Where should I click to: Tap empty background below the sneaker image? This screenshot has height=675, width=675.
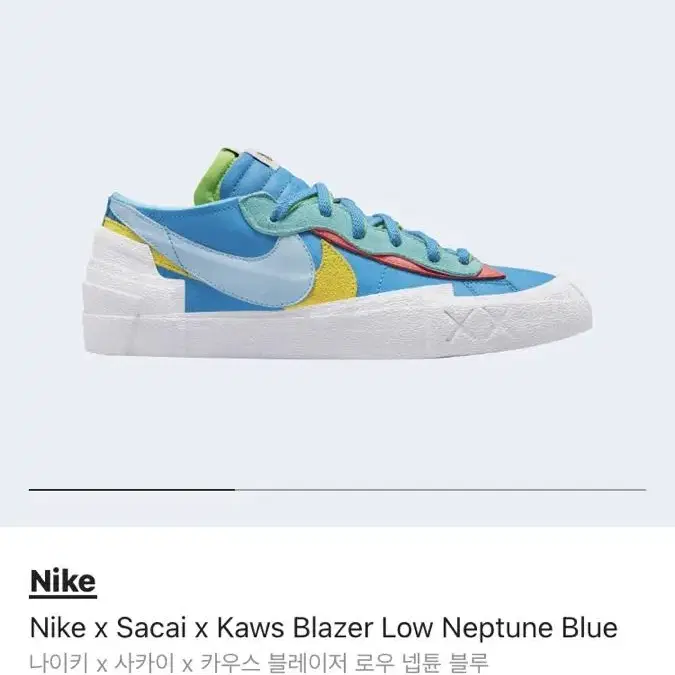tap(338, 422)
